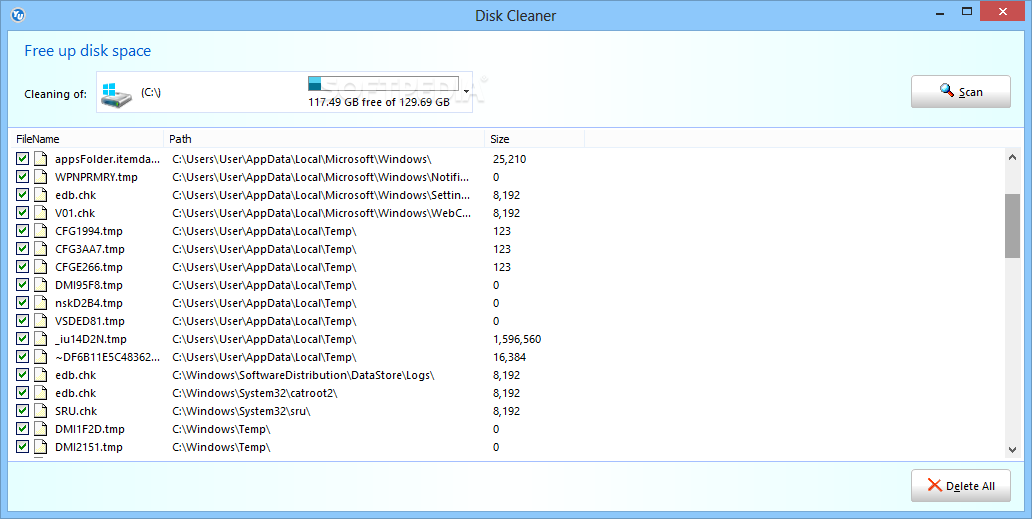Click path C:\Windows\SoftwareDistribution\DataStore\Logs\
Image resolution: width=1032 pixels, height=519 pixels.
pyautogui.click(x=303, y=375)
